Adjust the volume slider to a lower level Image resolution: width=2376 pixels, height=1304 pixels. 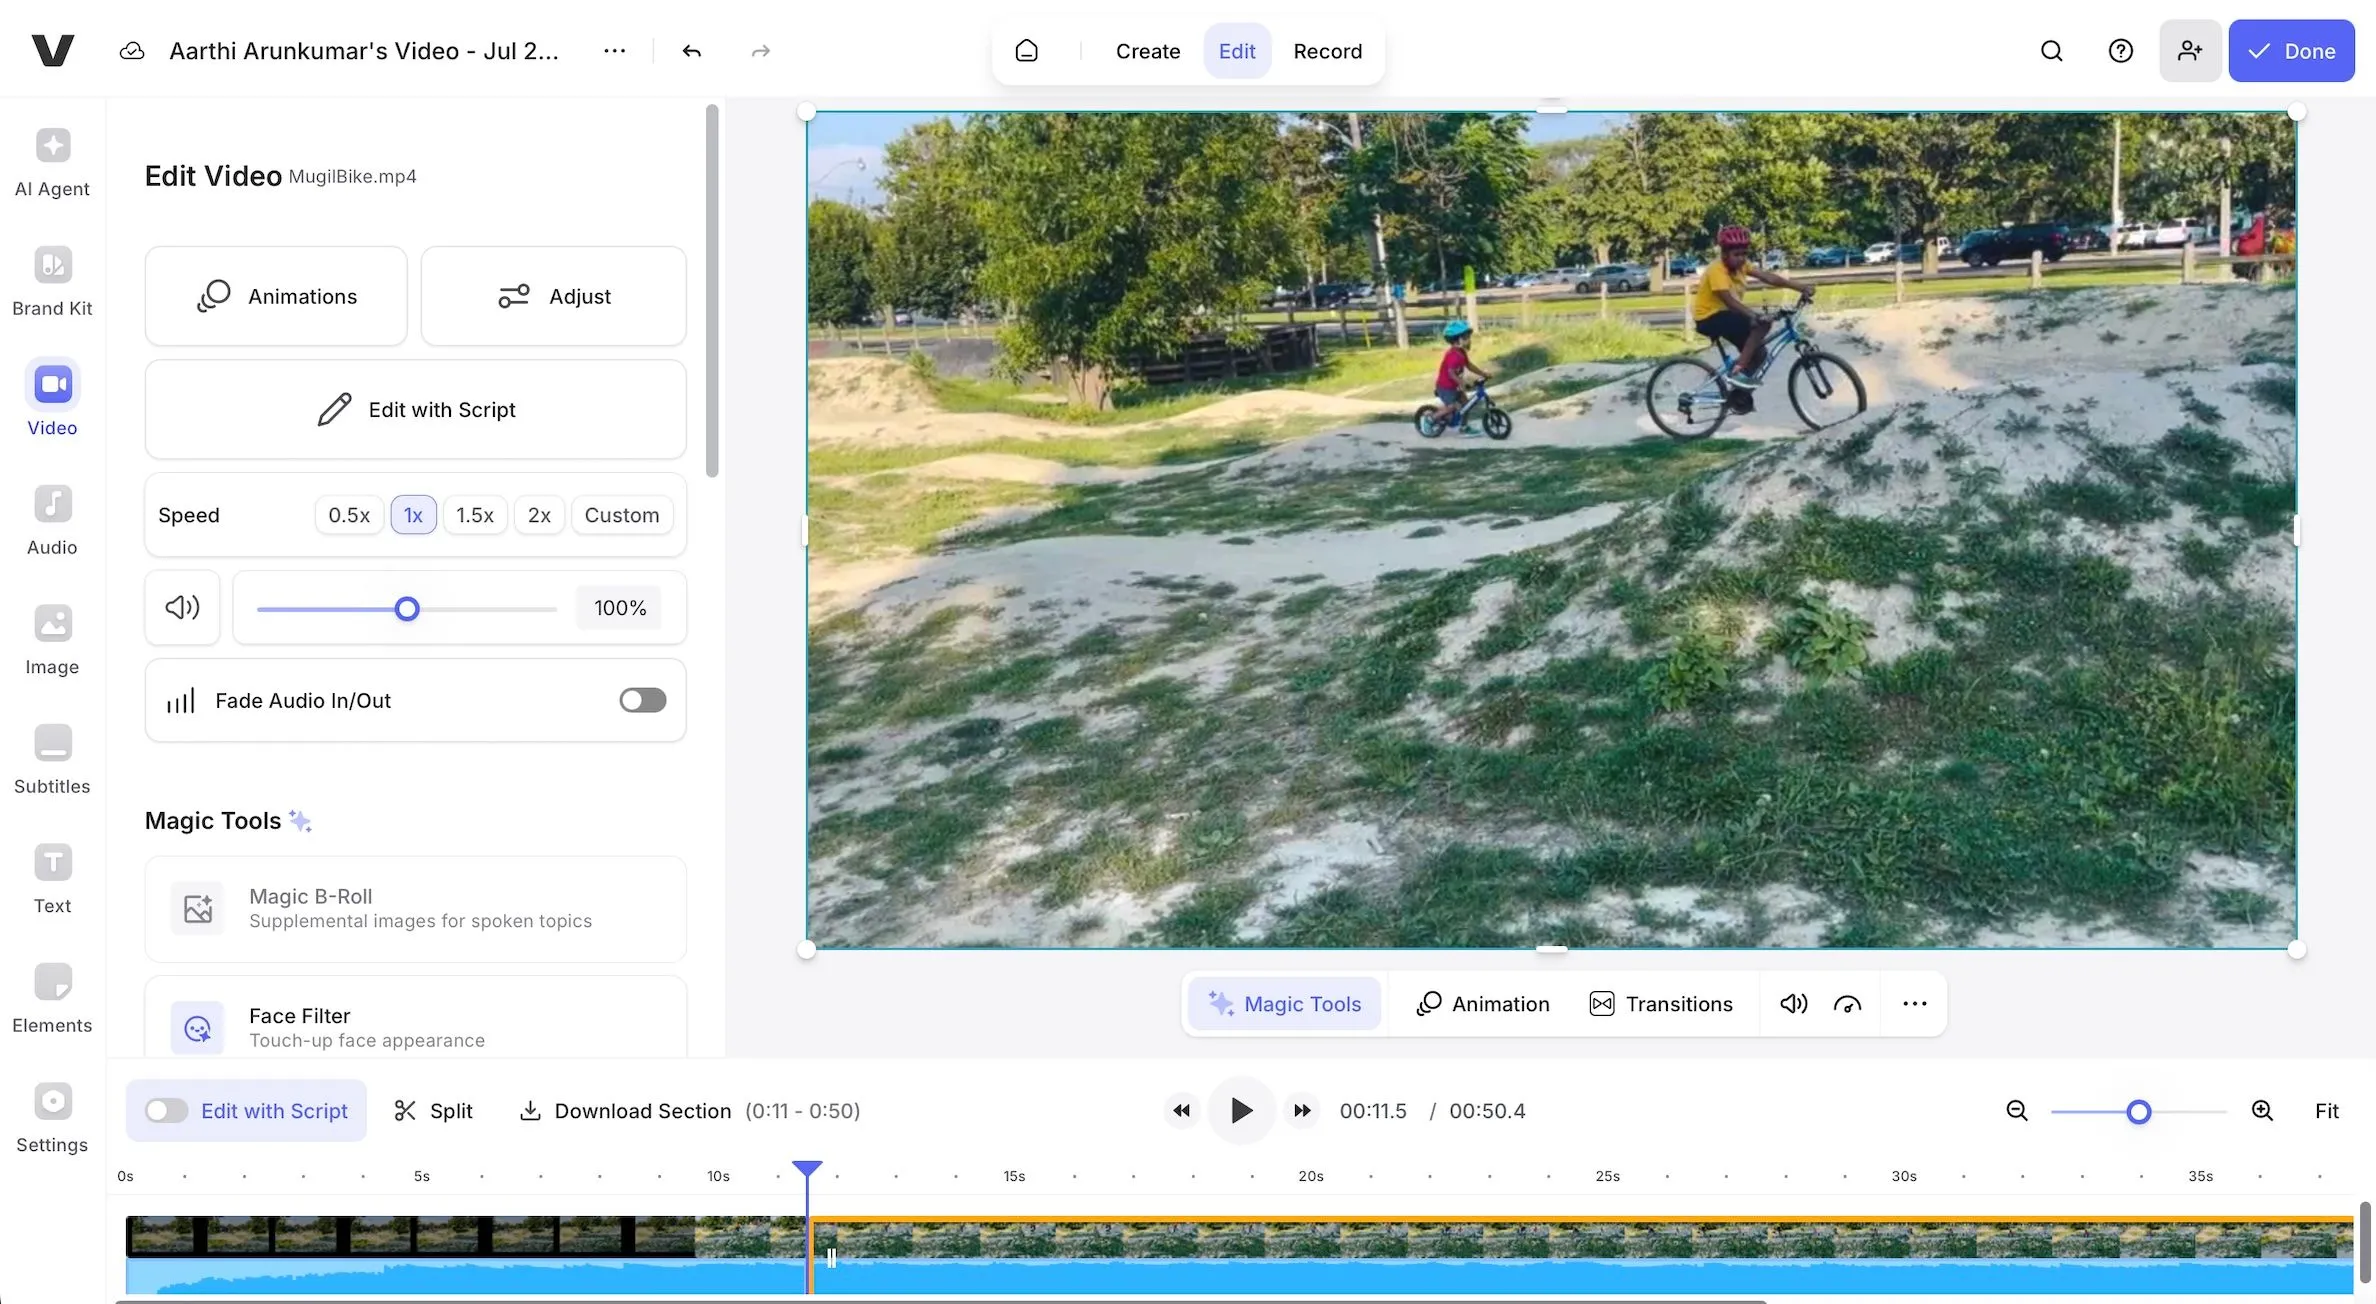click(x=330, y=608)
